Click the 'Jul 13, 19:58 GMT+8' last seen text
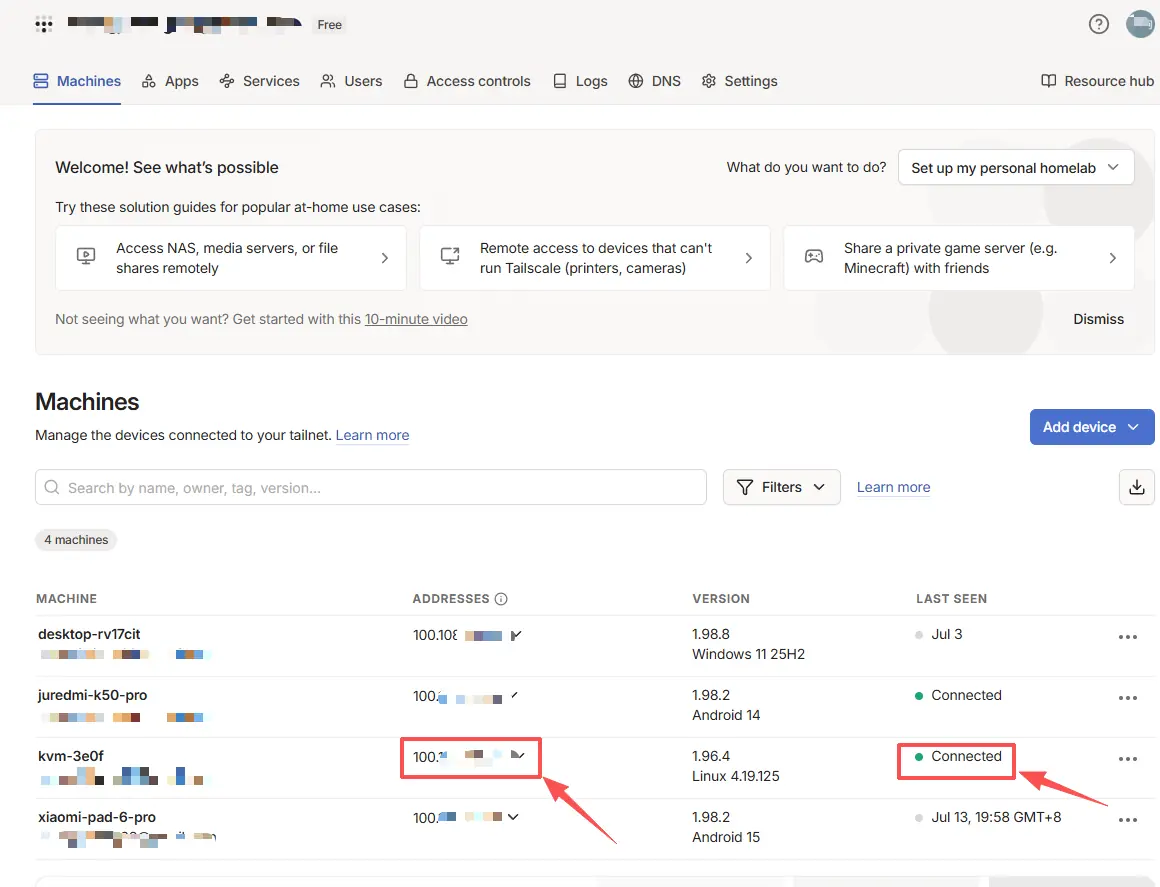The height and width of the screenshot is (887, 1160). 996,817
